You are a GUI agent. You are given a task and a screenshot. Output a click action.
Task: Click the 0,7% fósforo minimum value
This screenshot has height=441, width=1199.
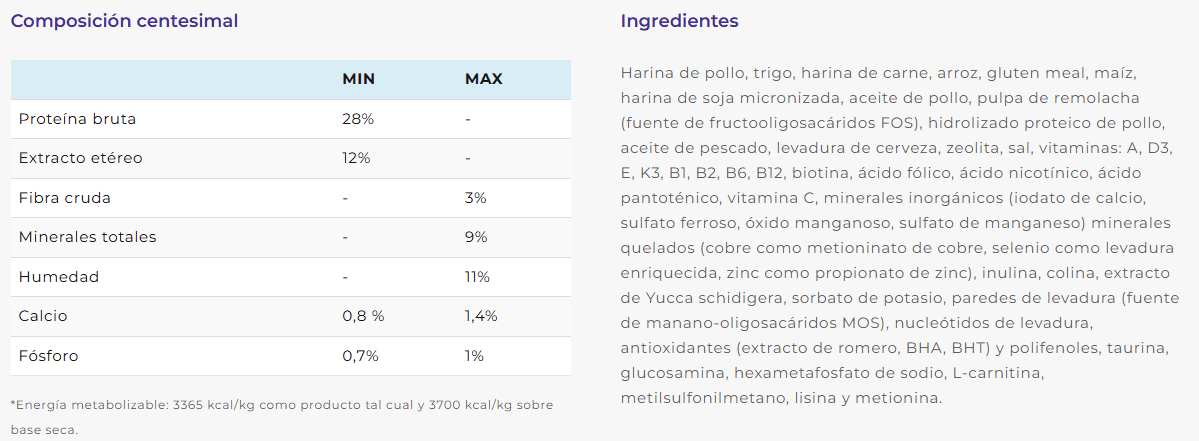(x=360, y=355)
